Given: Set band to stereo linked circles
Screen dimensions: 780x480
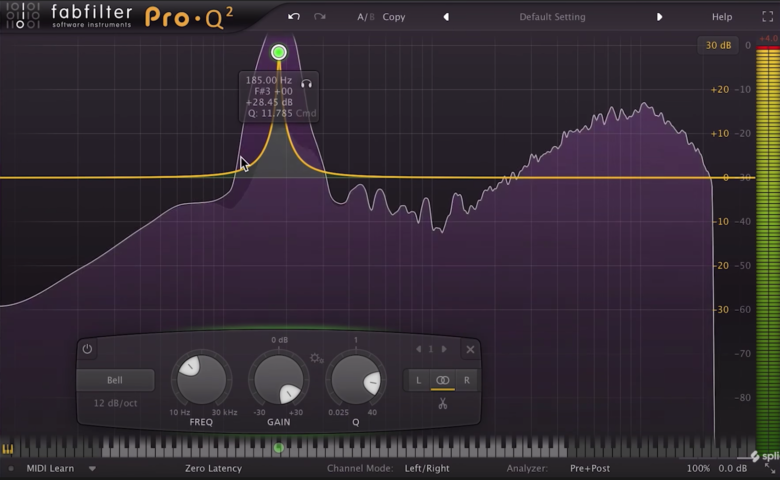Looking at the screenshot, I should point(443,380).
